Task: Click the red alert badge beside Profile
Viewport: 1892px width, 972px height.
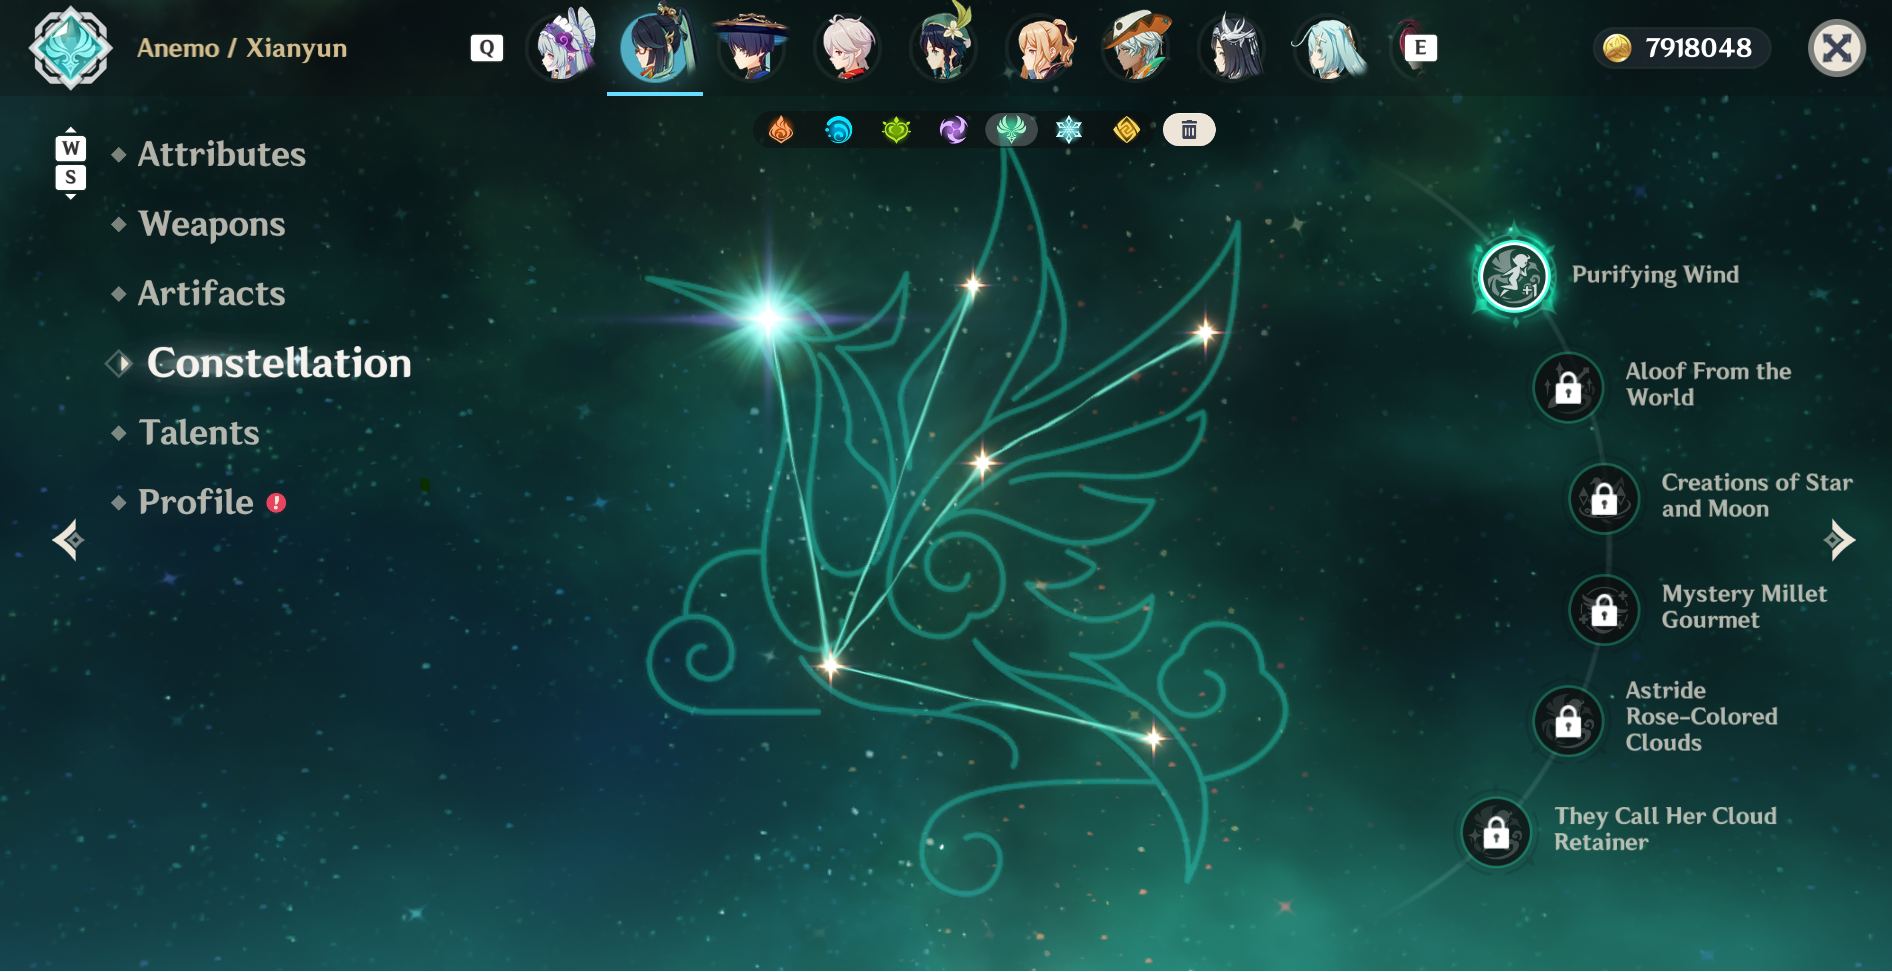Action: click(x=276, y=503)
